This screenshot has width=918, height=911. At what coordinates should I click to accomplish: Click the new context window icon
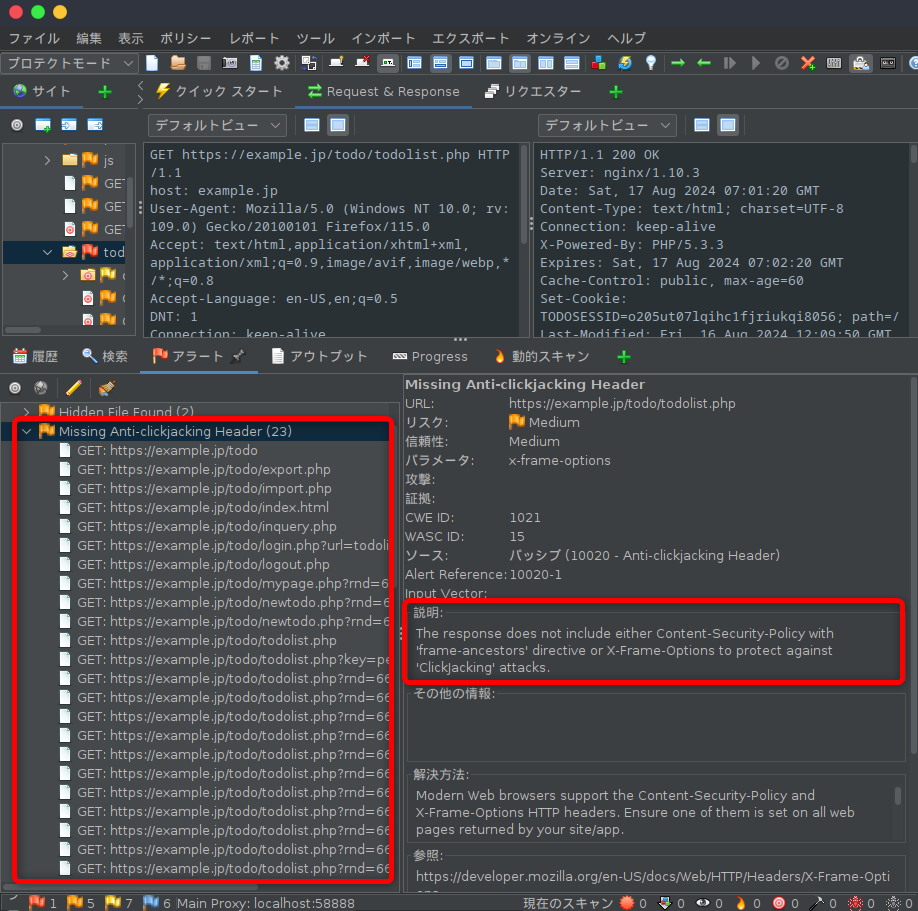click(x=43, y=125)
